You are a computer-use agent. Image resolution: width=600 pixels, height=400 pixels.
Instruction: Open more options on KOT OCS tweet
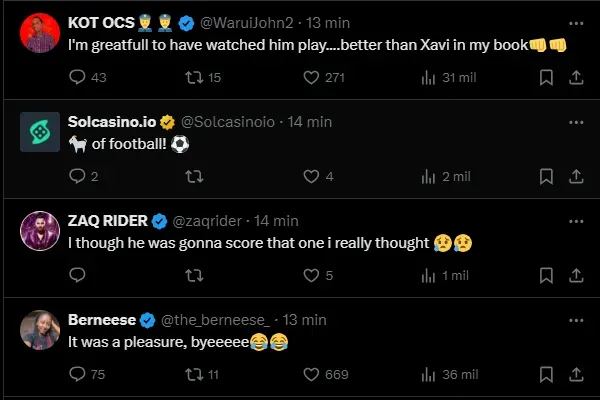(x=575, y=21)
